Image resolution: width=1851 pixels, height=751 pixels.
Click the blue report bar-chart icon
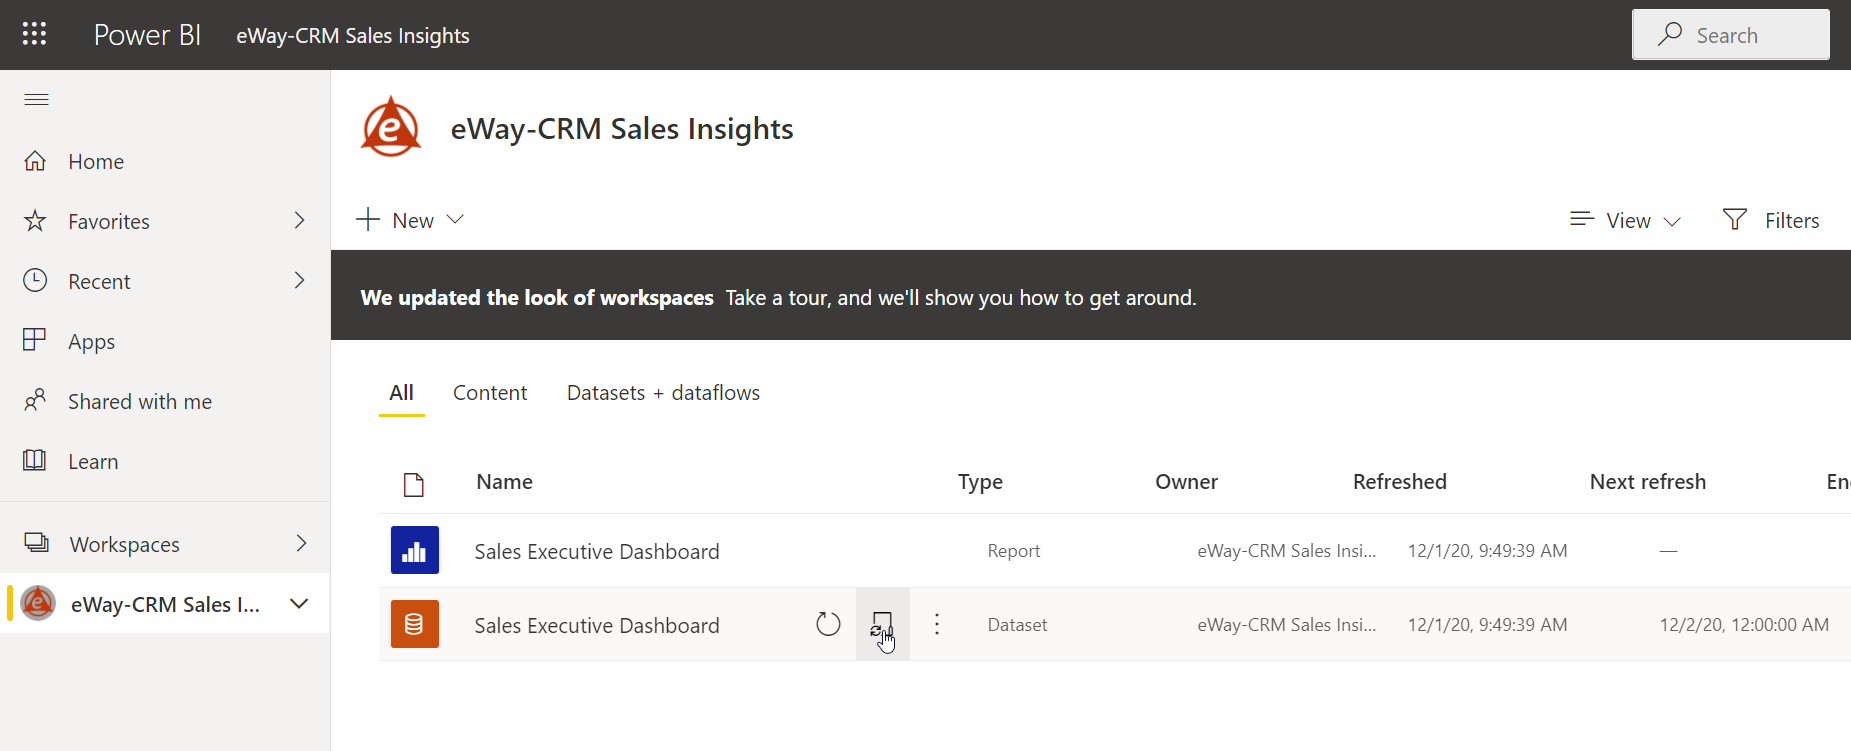pos(415,550)
